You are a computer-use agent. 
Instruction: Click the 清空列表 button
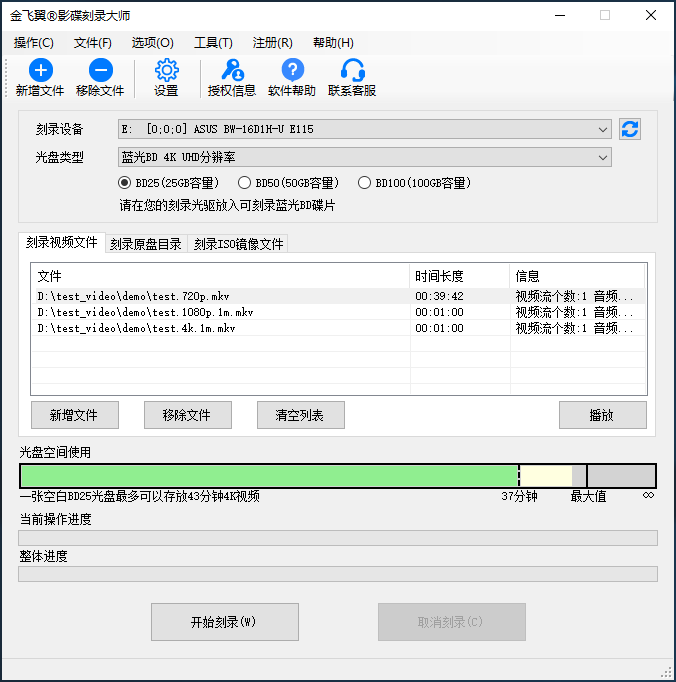click(301, 415)
